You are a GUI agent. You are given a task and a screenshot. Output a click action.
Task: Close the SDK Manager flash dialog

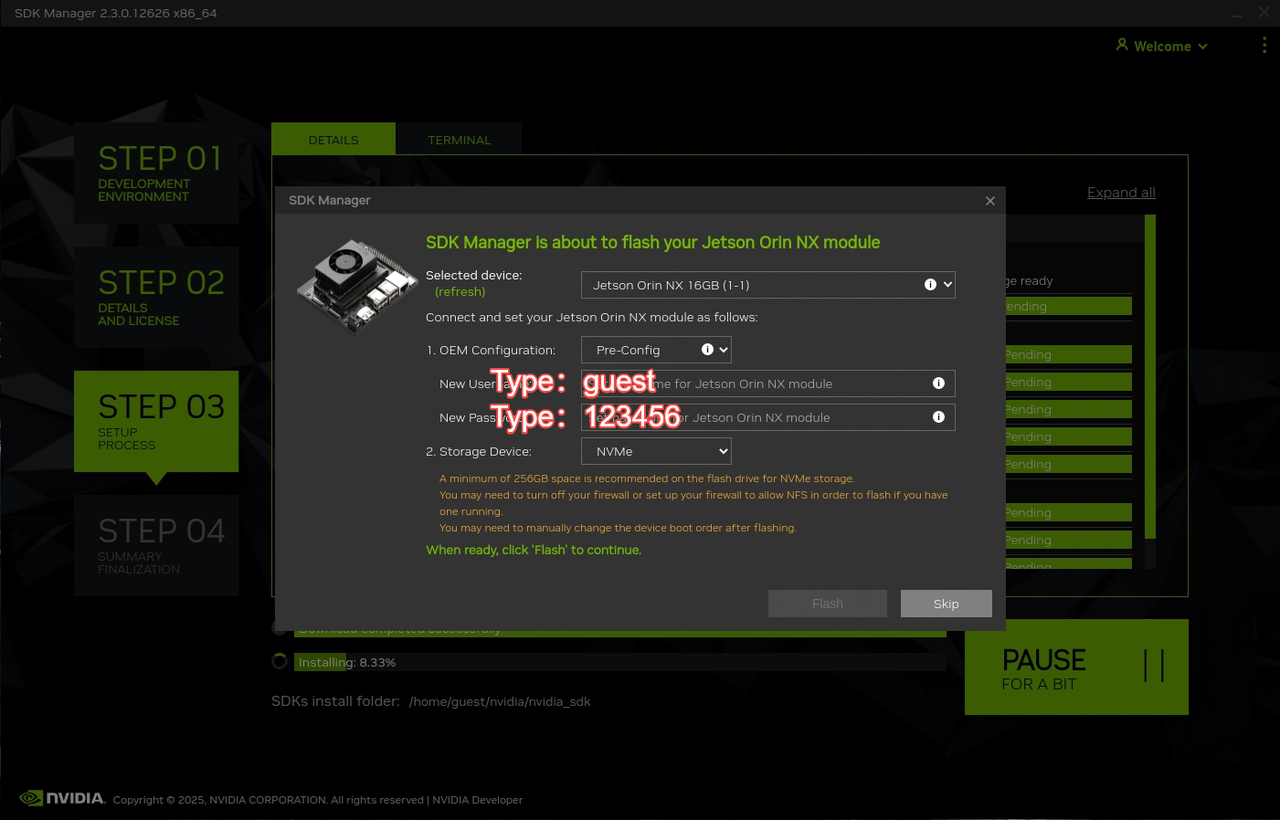coord(990,201)
